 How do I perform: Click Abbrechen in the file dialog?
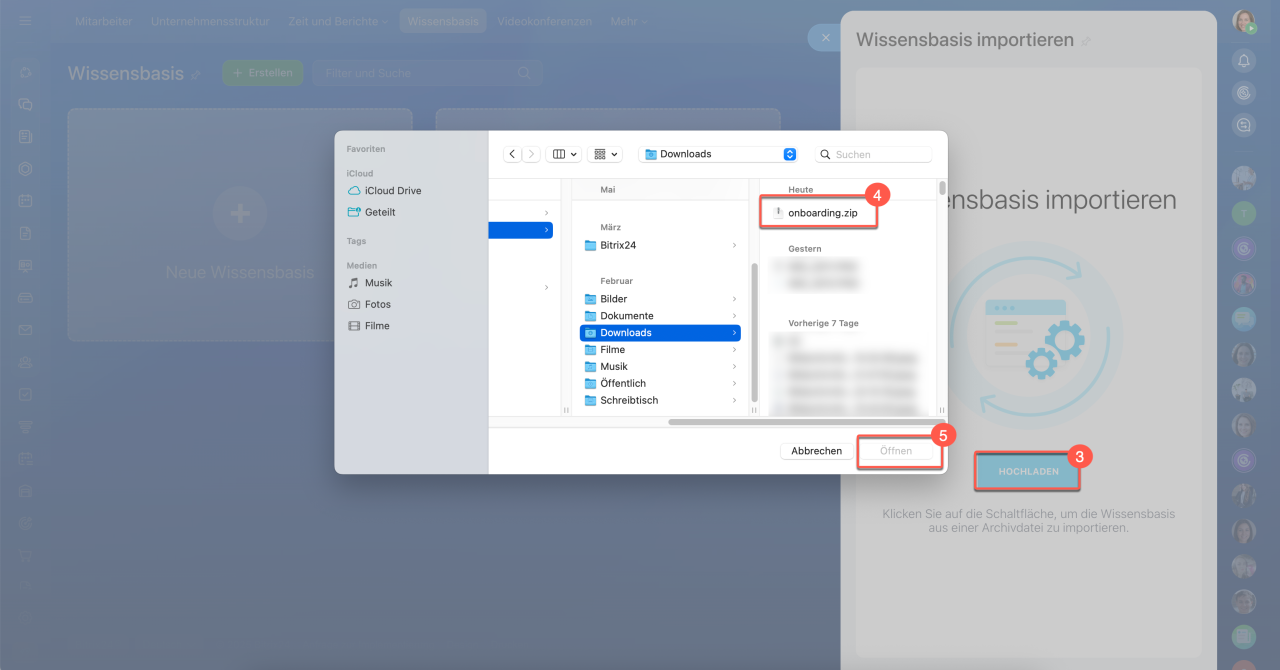point(817,451)
